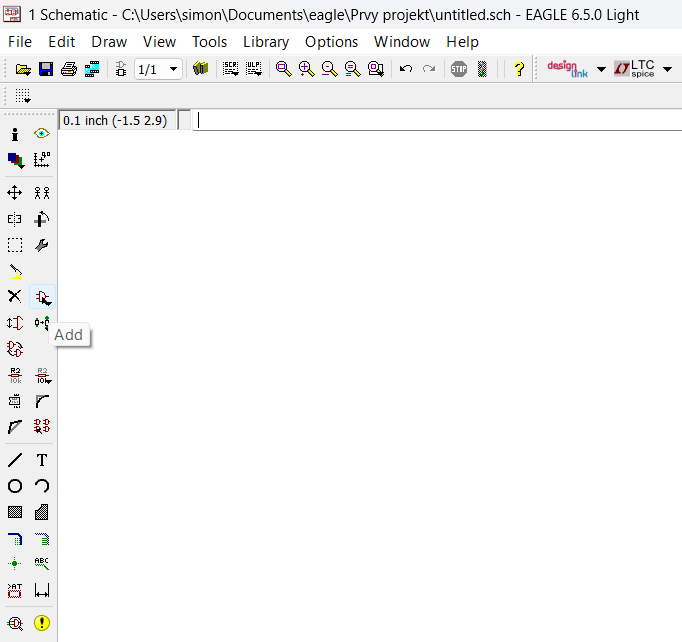Open the Draw menu
The height and width of the screenshot is (642, 682).
[x=109, y=42]
